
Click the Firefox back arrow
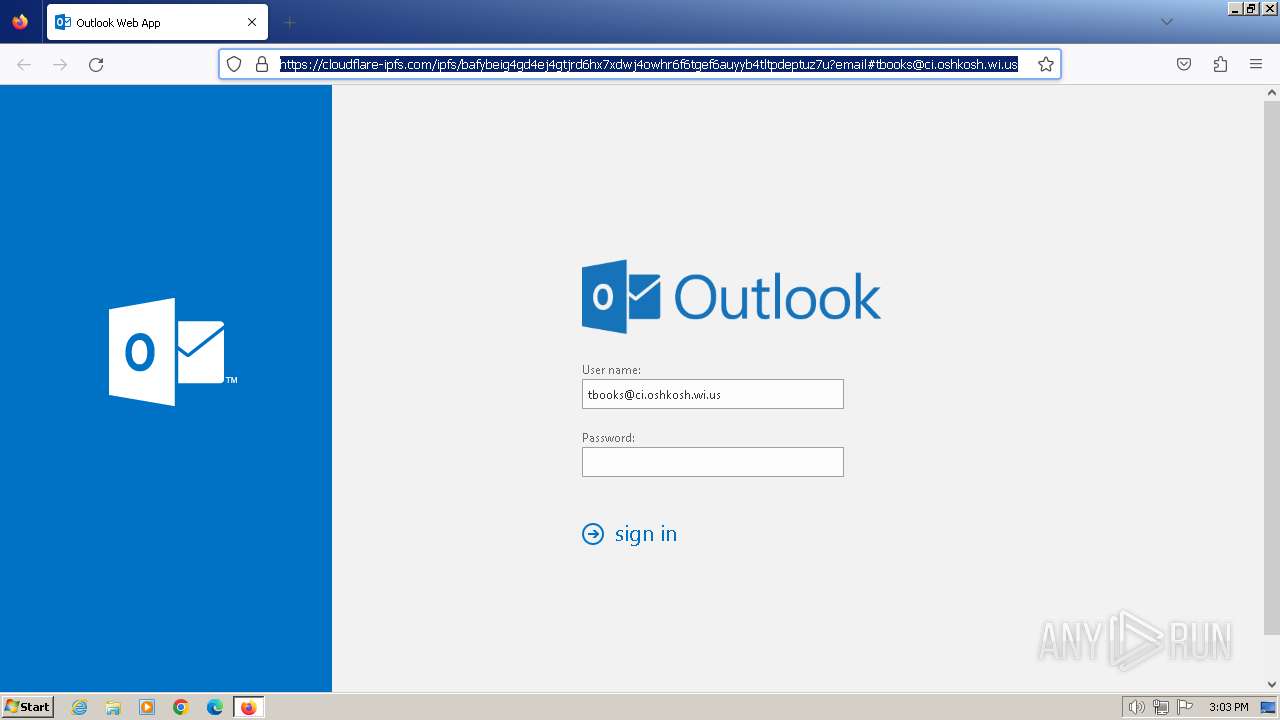[24, 64]
